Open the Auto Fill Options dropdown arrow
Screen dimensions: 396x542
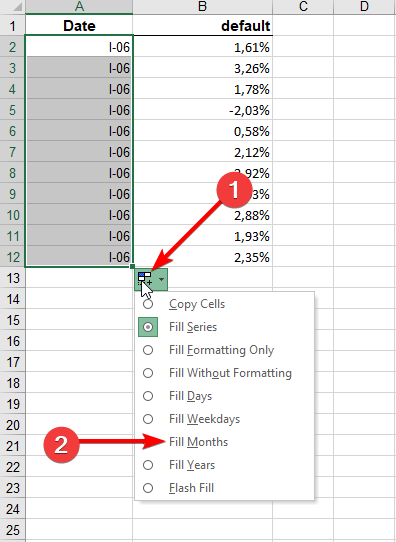161,279
